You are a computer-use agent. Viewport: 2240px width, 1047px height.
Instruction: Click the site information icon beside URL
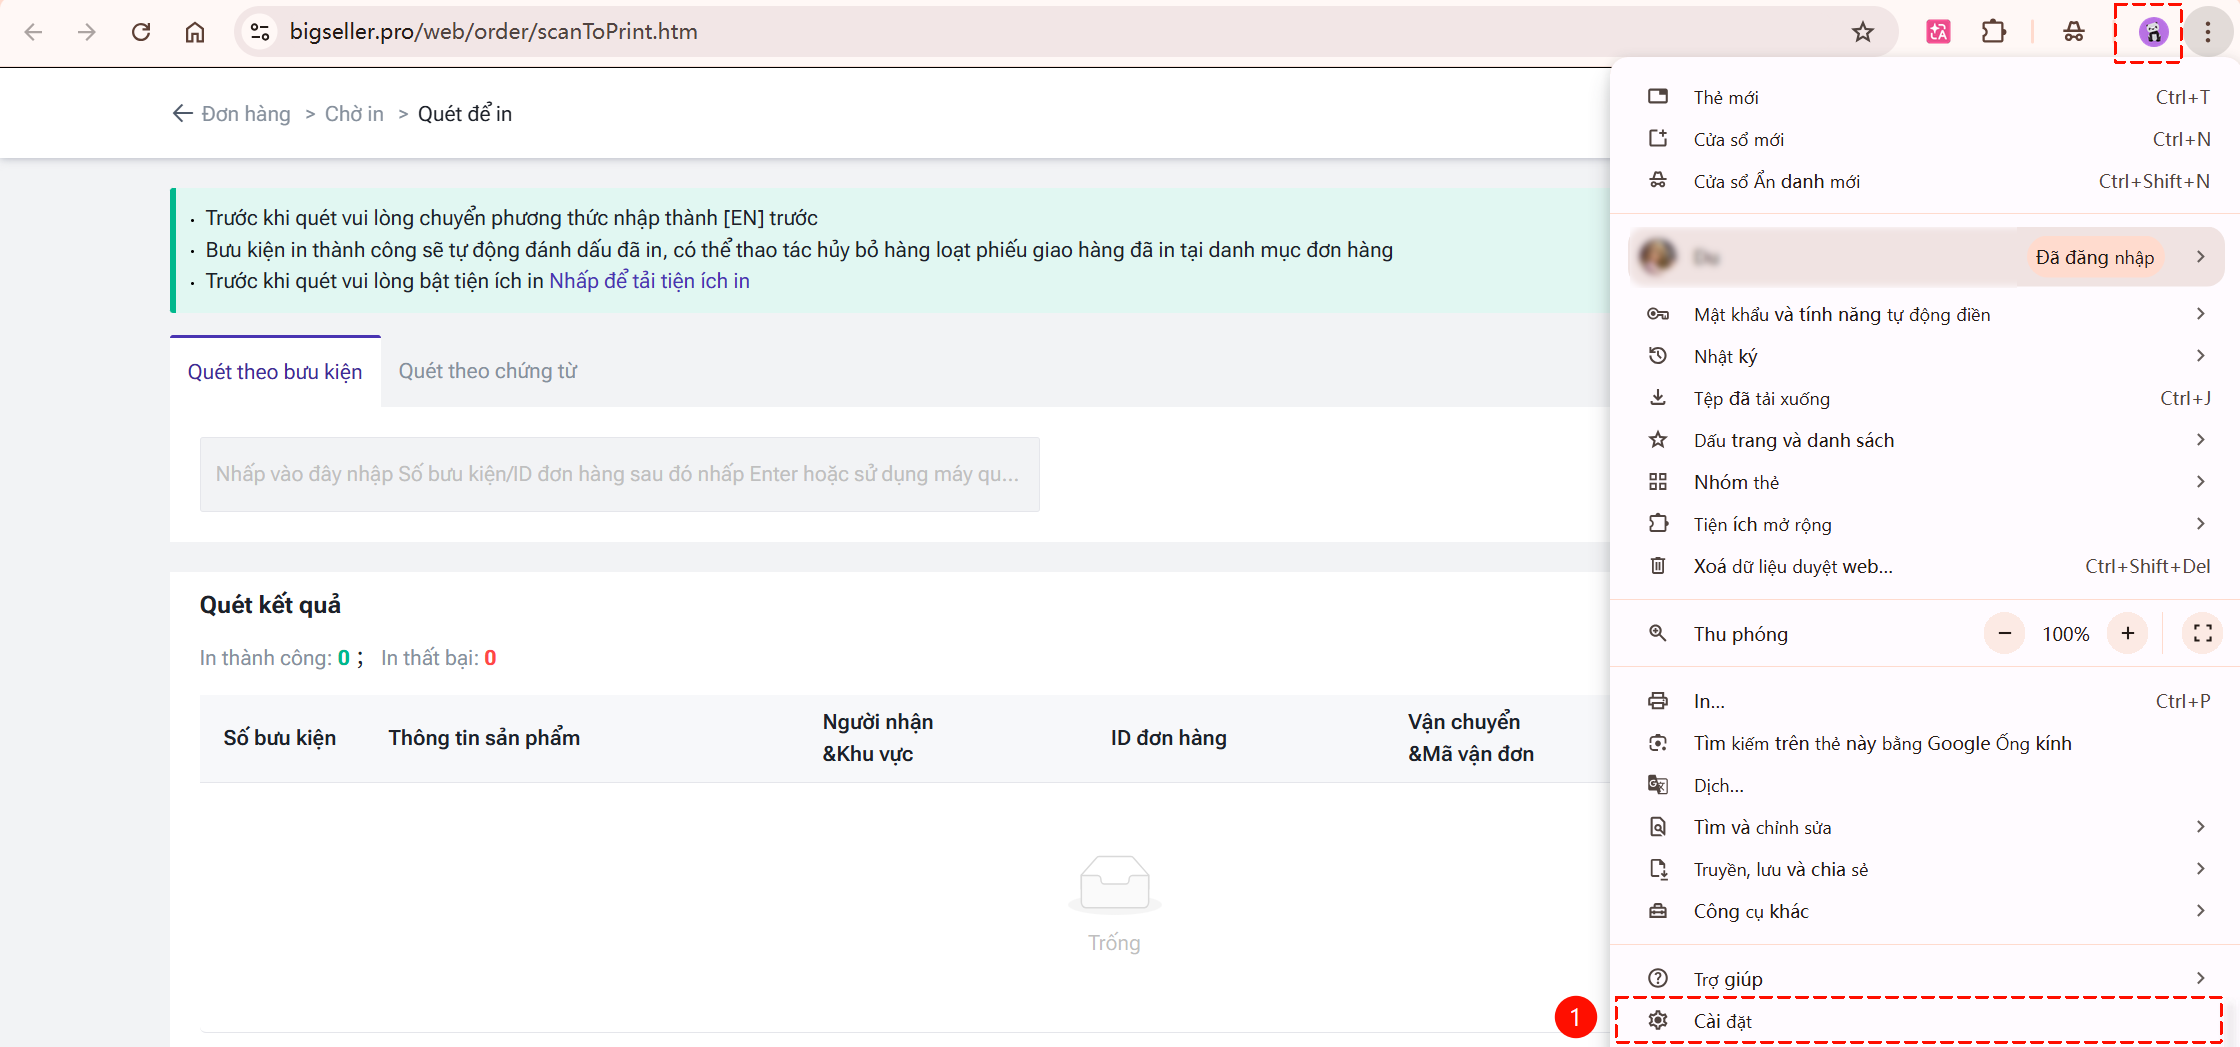tap(260, 32)
